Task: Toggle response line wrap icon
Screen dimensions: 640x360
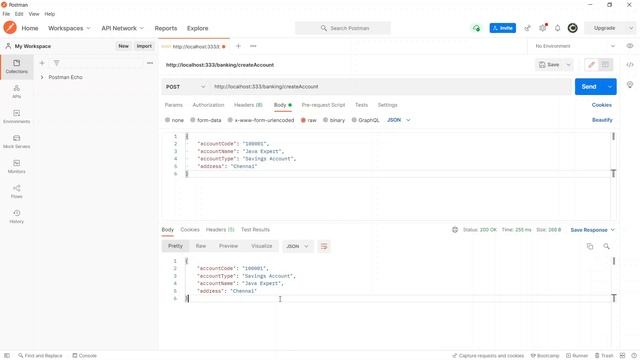Action: pyautogui.click(x=324, y=246)
